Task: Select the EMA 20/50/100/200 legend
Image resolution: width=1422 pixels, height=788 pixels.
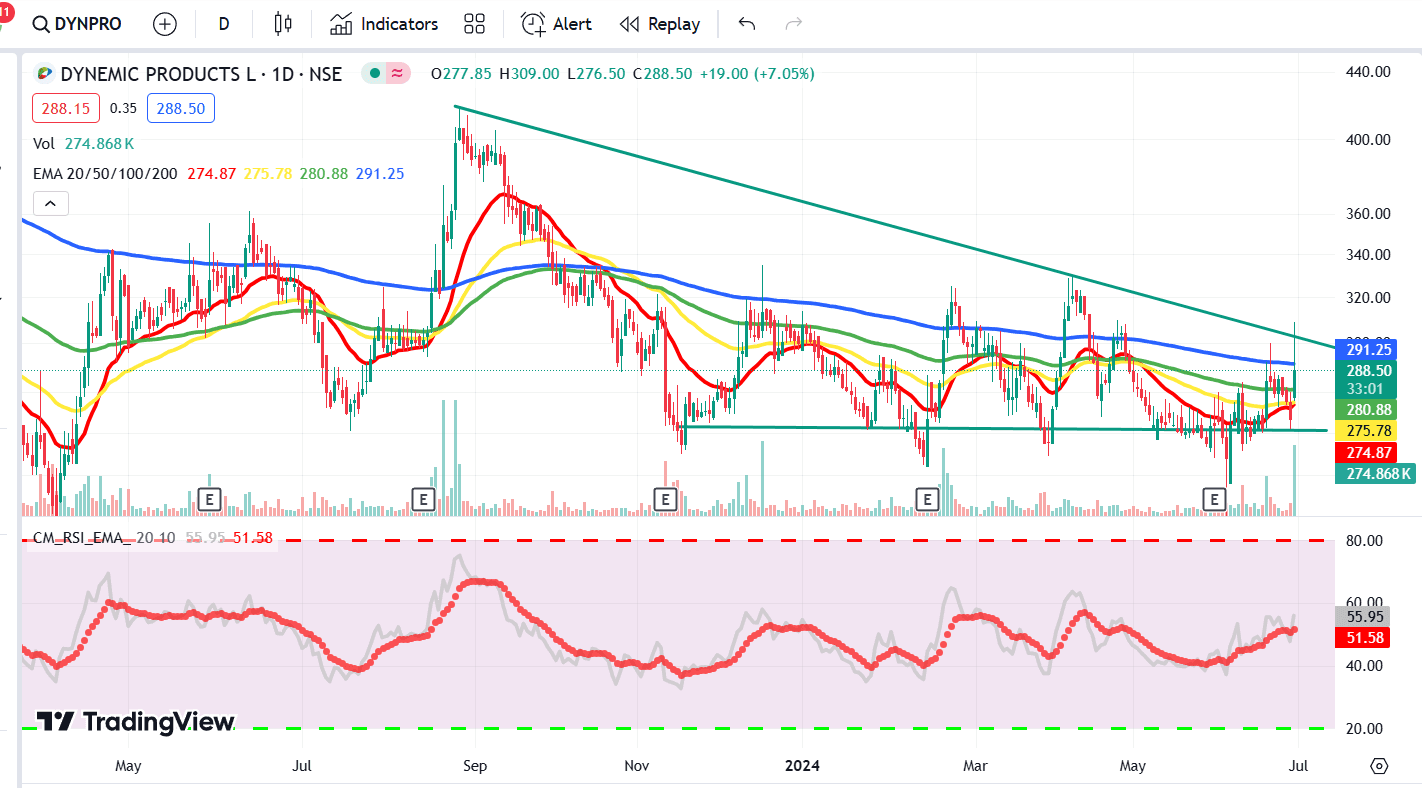Action: click(218, 174)
